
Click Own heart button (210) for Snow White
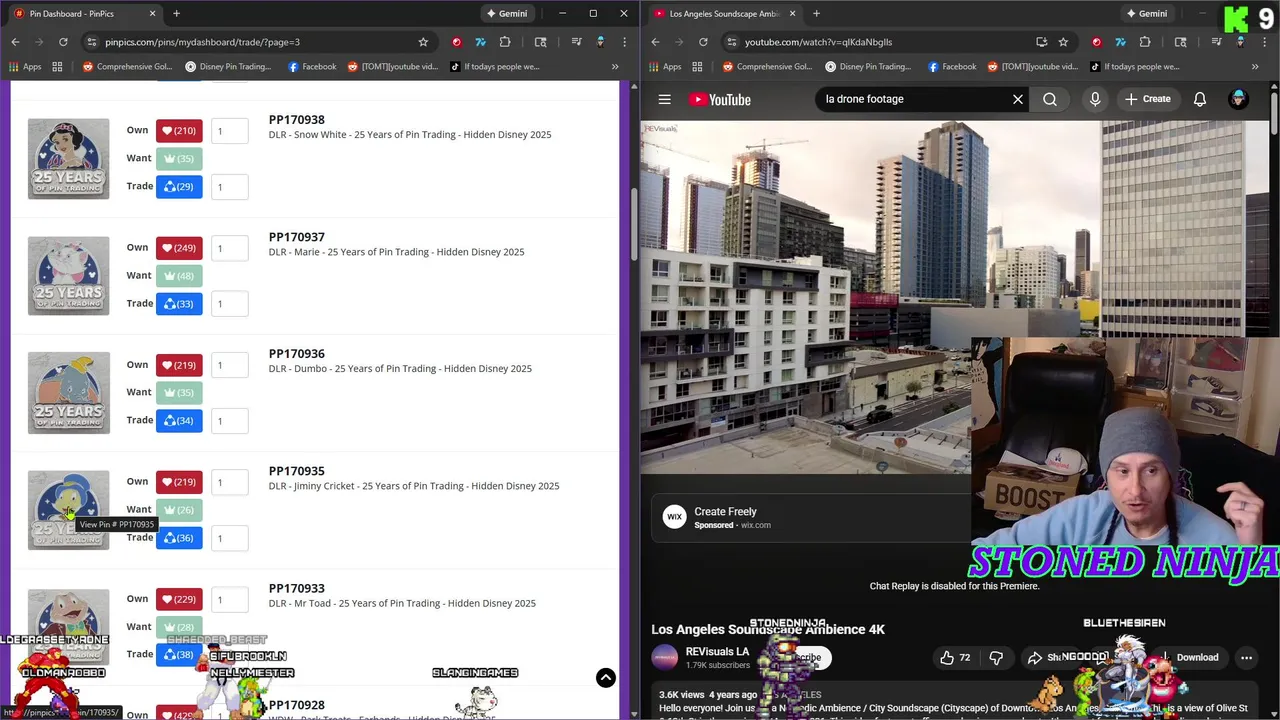coord(179,130)
